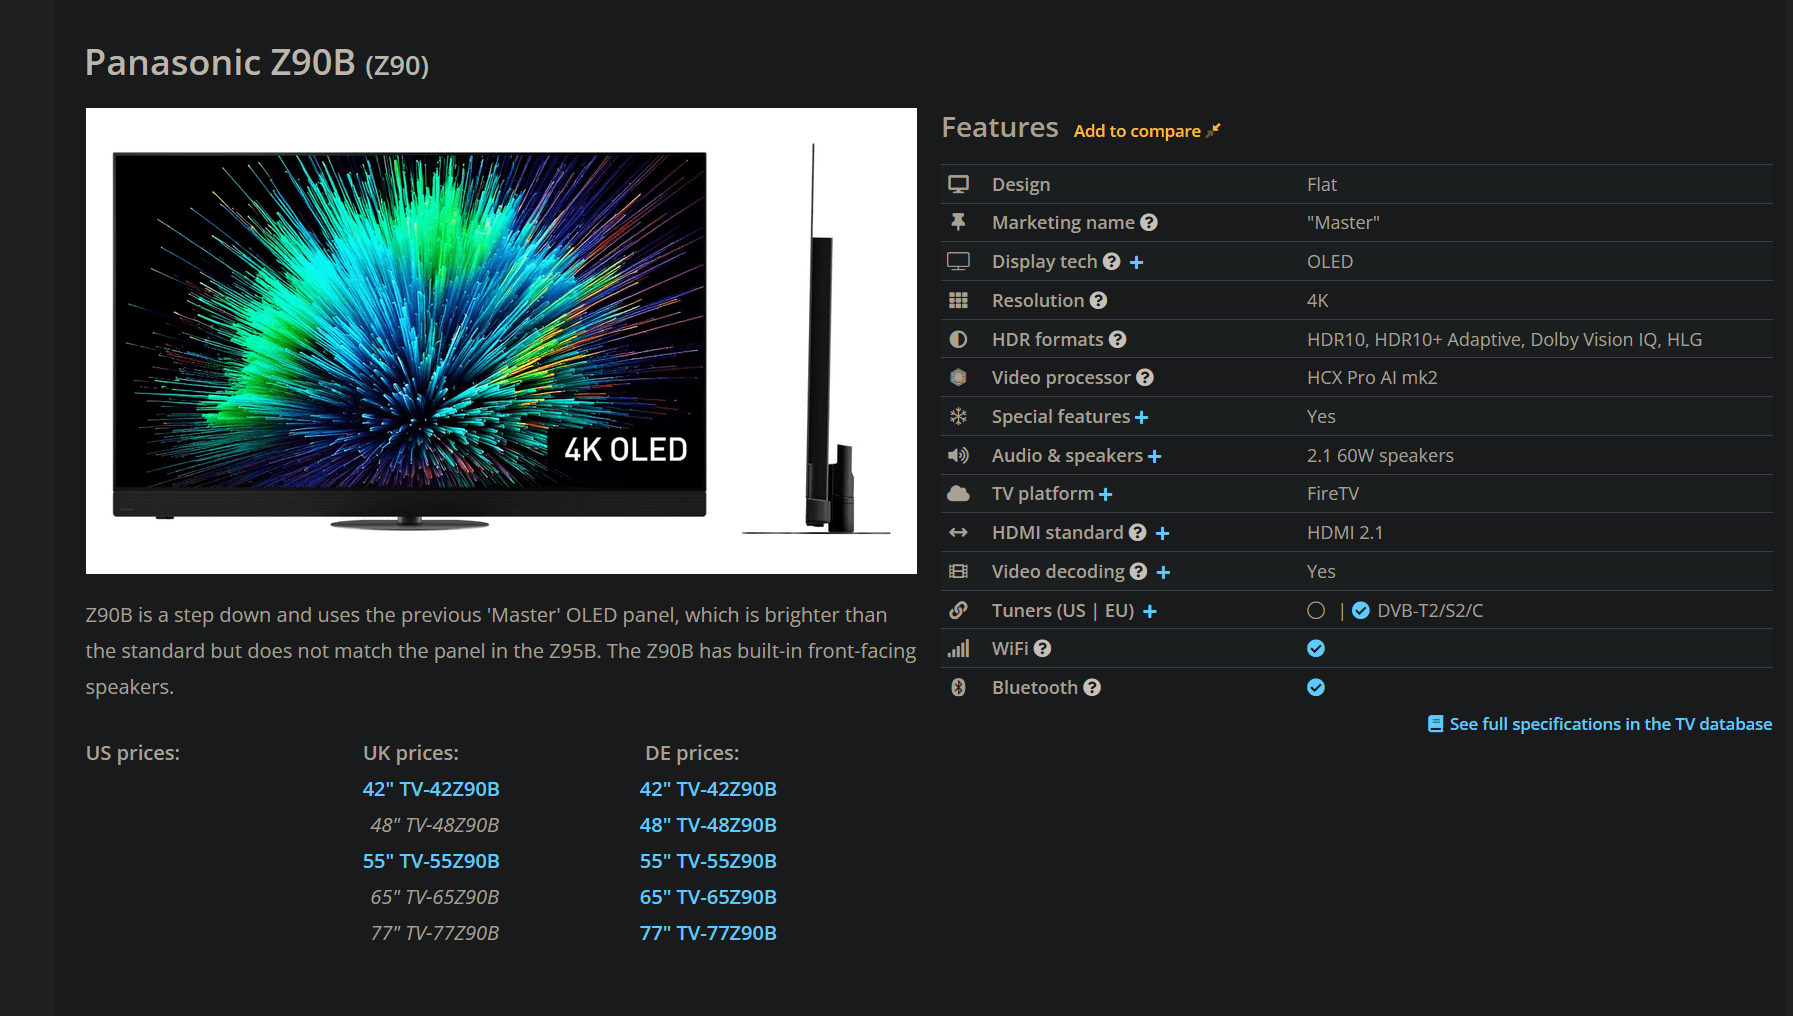Image resolution: width=1793 pixels, height=1016 pixels.
Task: Expand the Audio & speakers section
Action: pos(1154,457)
